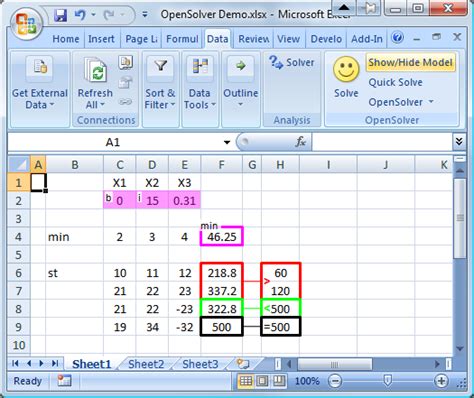This screenshot has width=474, height=398.
Task: Open the Office button menu
Action: (27, 23)
